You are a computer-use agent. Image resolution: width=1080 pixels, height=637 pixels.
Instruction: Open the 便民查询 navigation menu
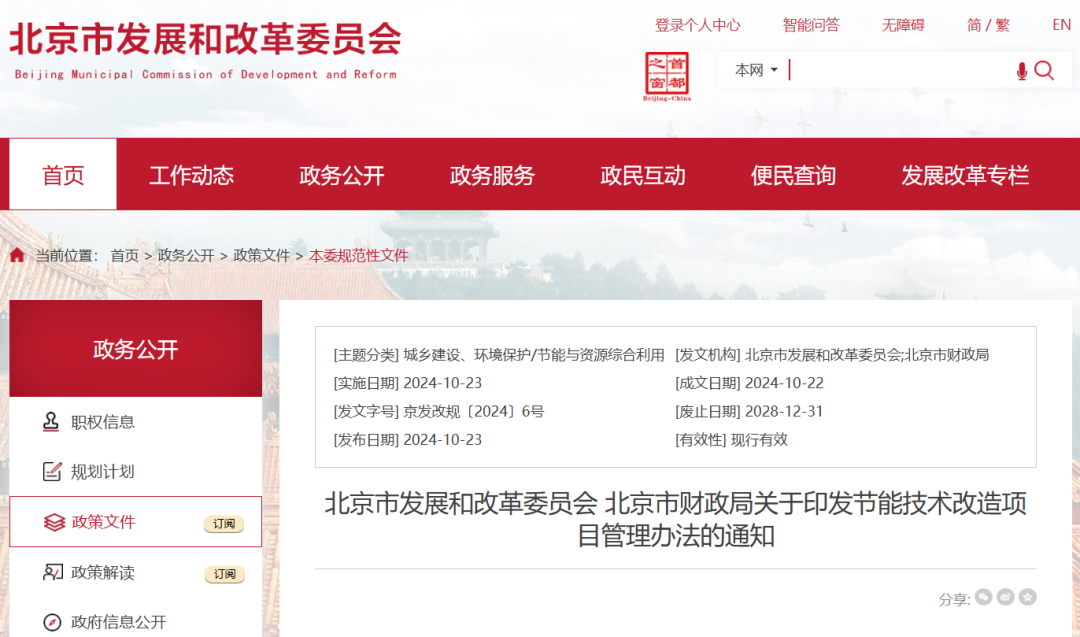(792, 174)
